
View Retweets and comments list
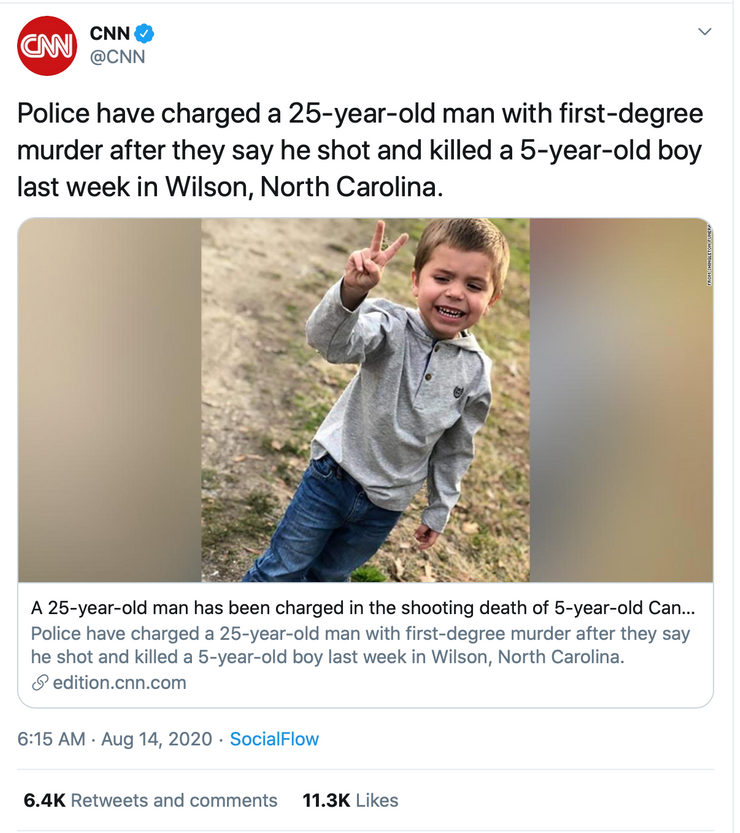[174, 800]
